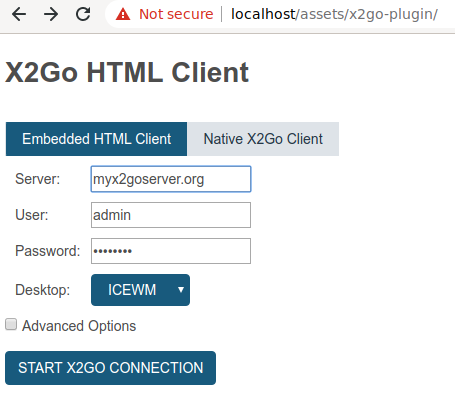Screen dimensions: 455x398
Task: Click the Desktop: label
Action: click(43, 290)
